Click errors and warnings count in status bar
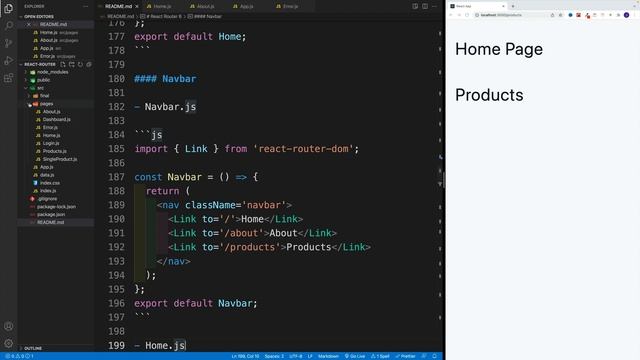This screenshot has width=640, height=360. click(19, 356)
